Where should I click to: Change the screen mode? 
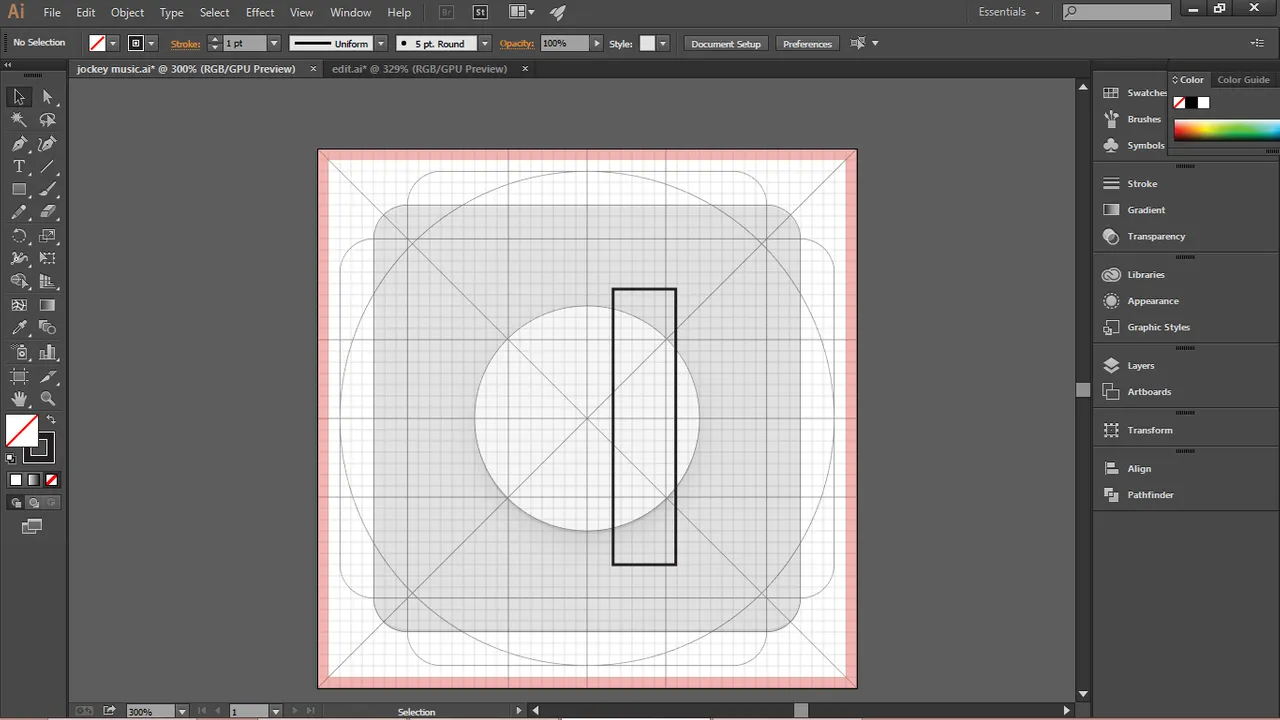(32, 526)
